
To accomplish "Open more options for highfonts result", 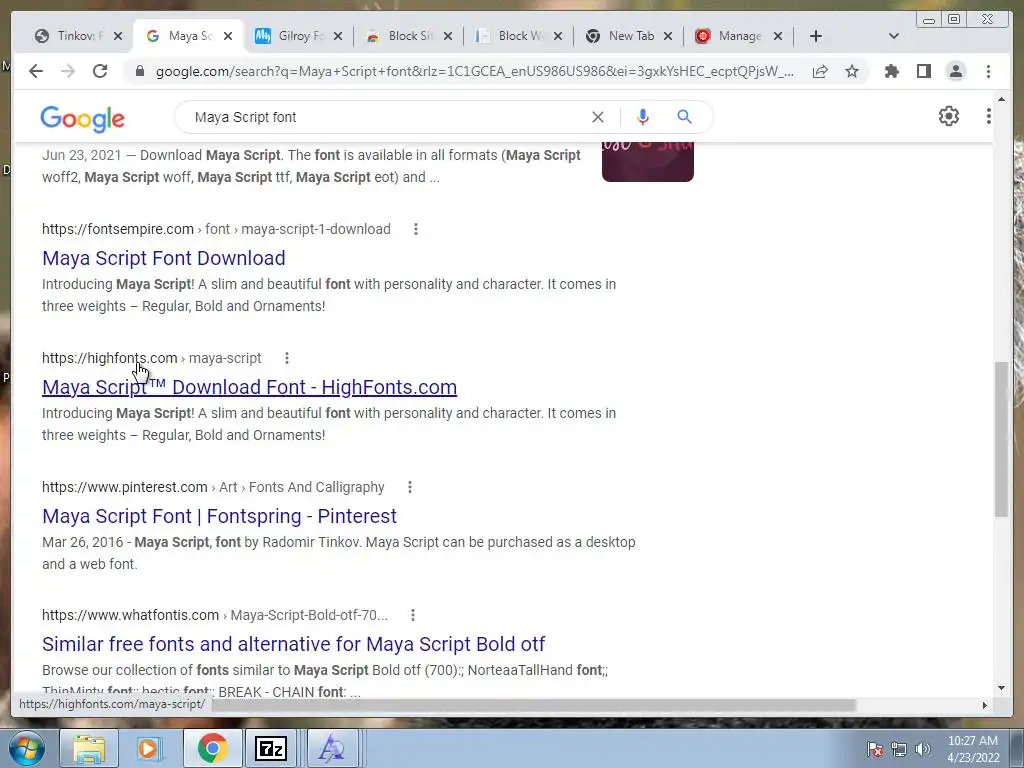I will coord(287,358).
